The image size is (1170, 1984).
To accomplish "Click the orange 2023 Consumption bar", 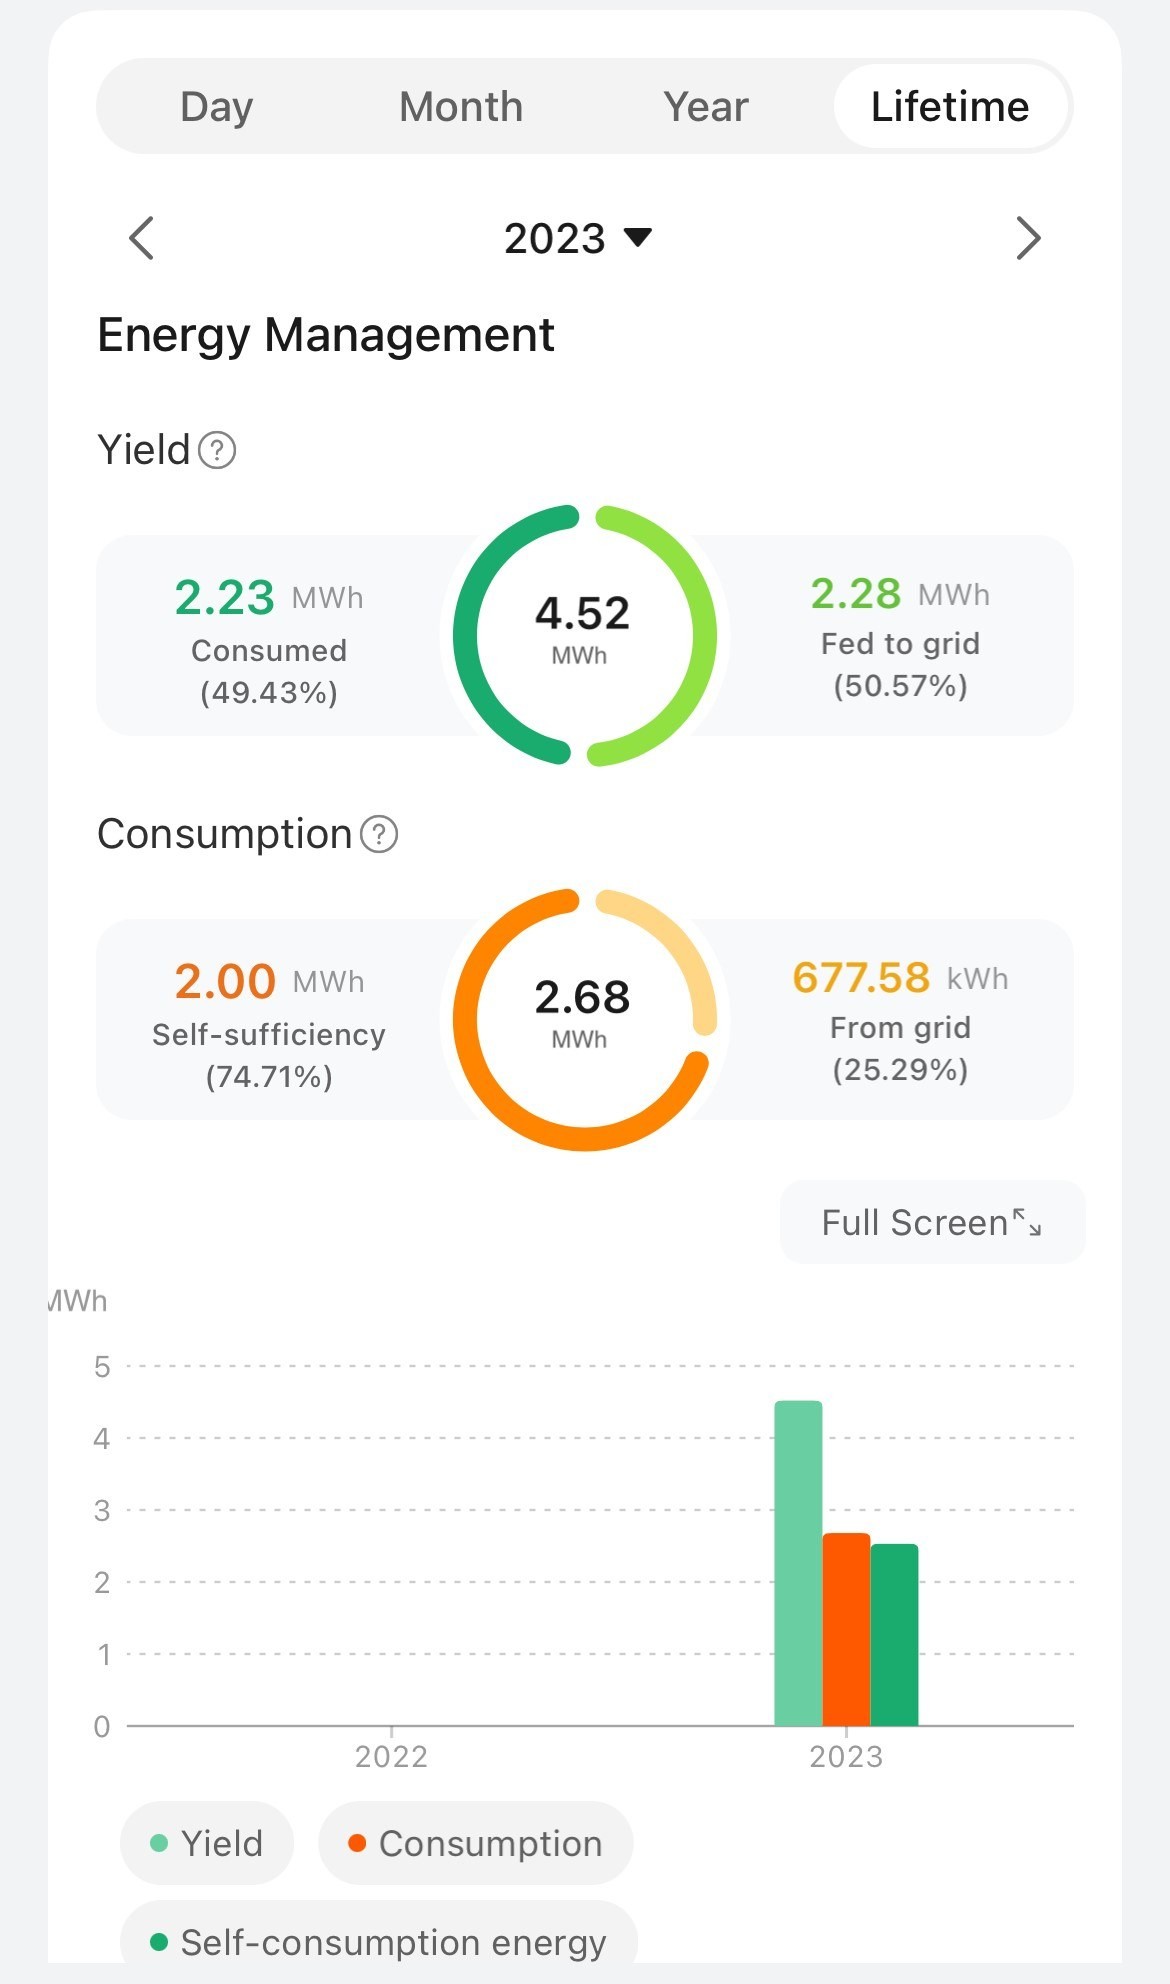I will tap(846, 1629).
